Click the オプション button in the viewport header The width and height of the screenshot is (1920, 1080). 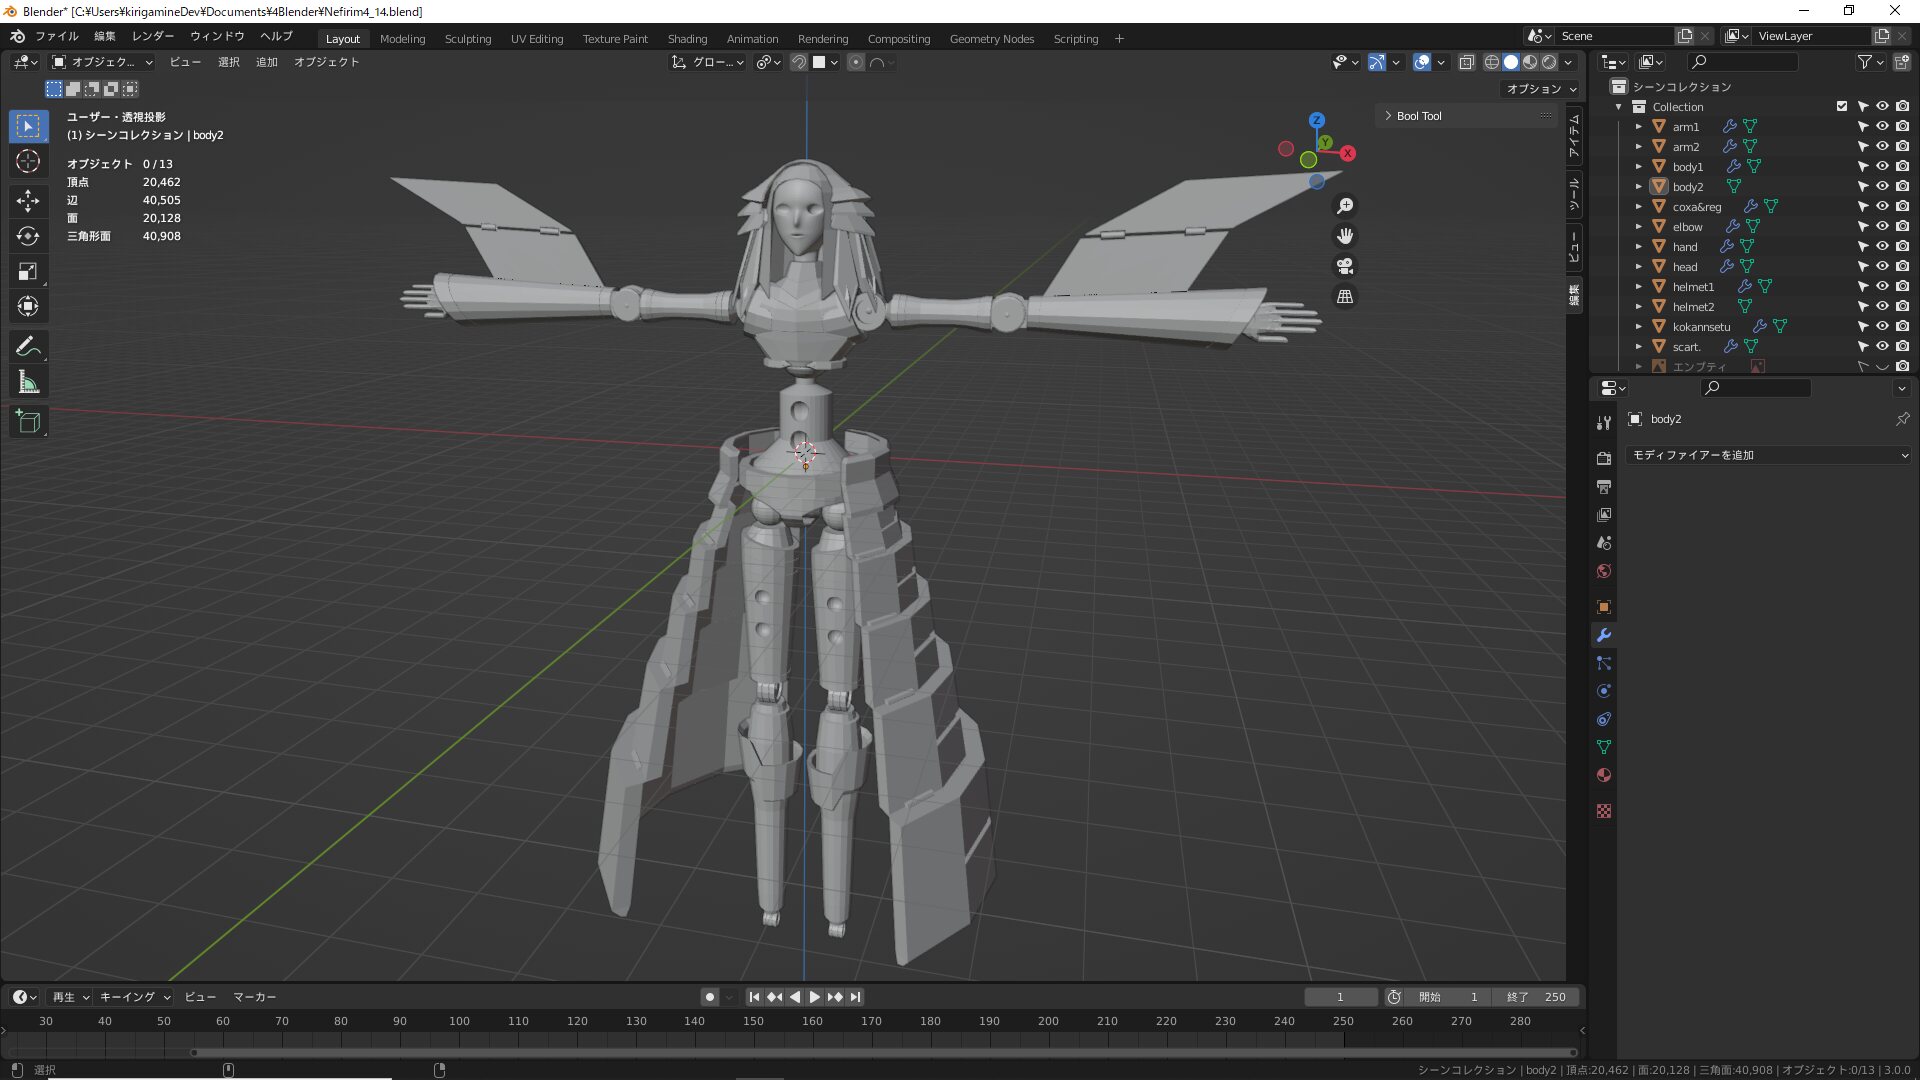(x=1540, y=89)
